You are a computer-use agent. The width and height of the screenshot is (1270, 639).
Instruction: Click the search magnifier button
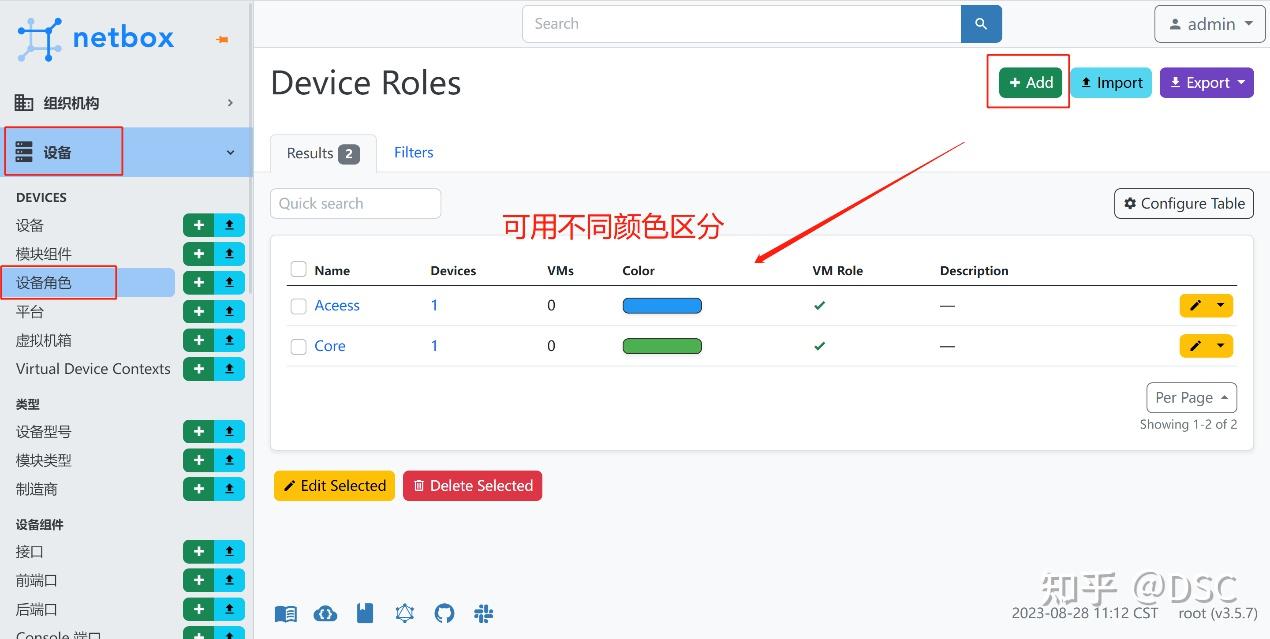pyautogui.click(x=979, y=23)
